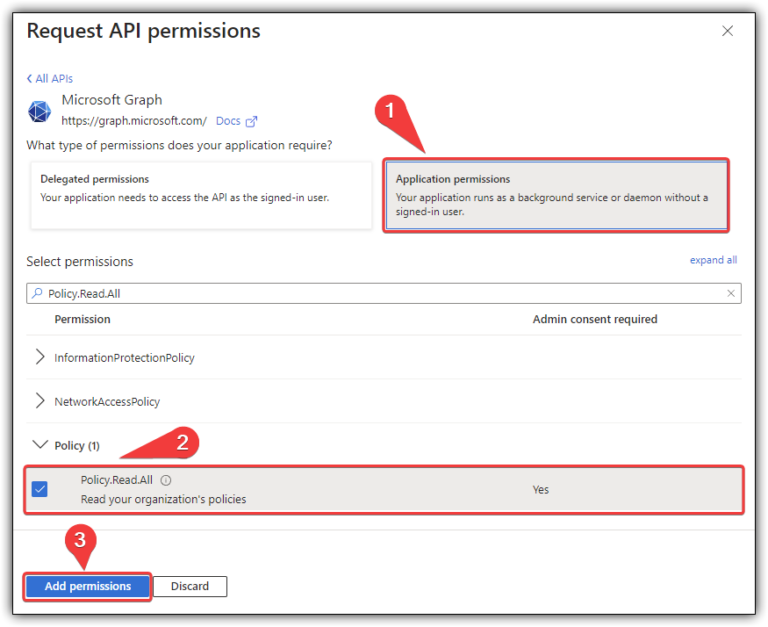This screenshot has width=768, height=627.
Task: Clear the permissions search box
Action: [731, 293]
